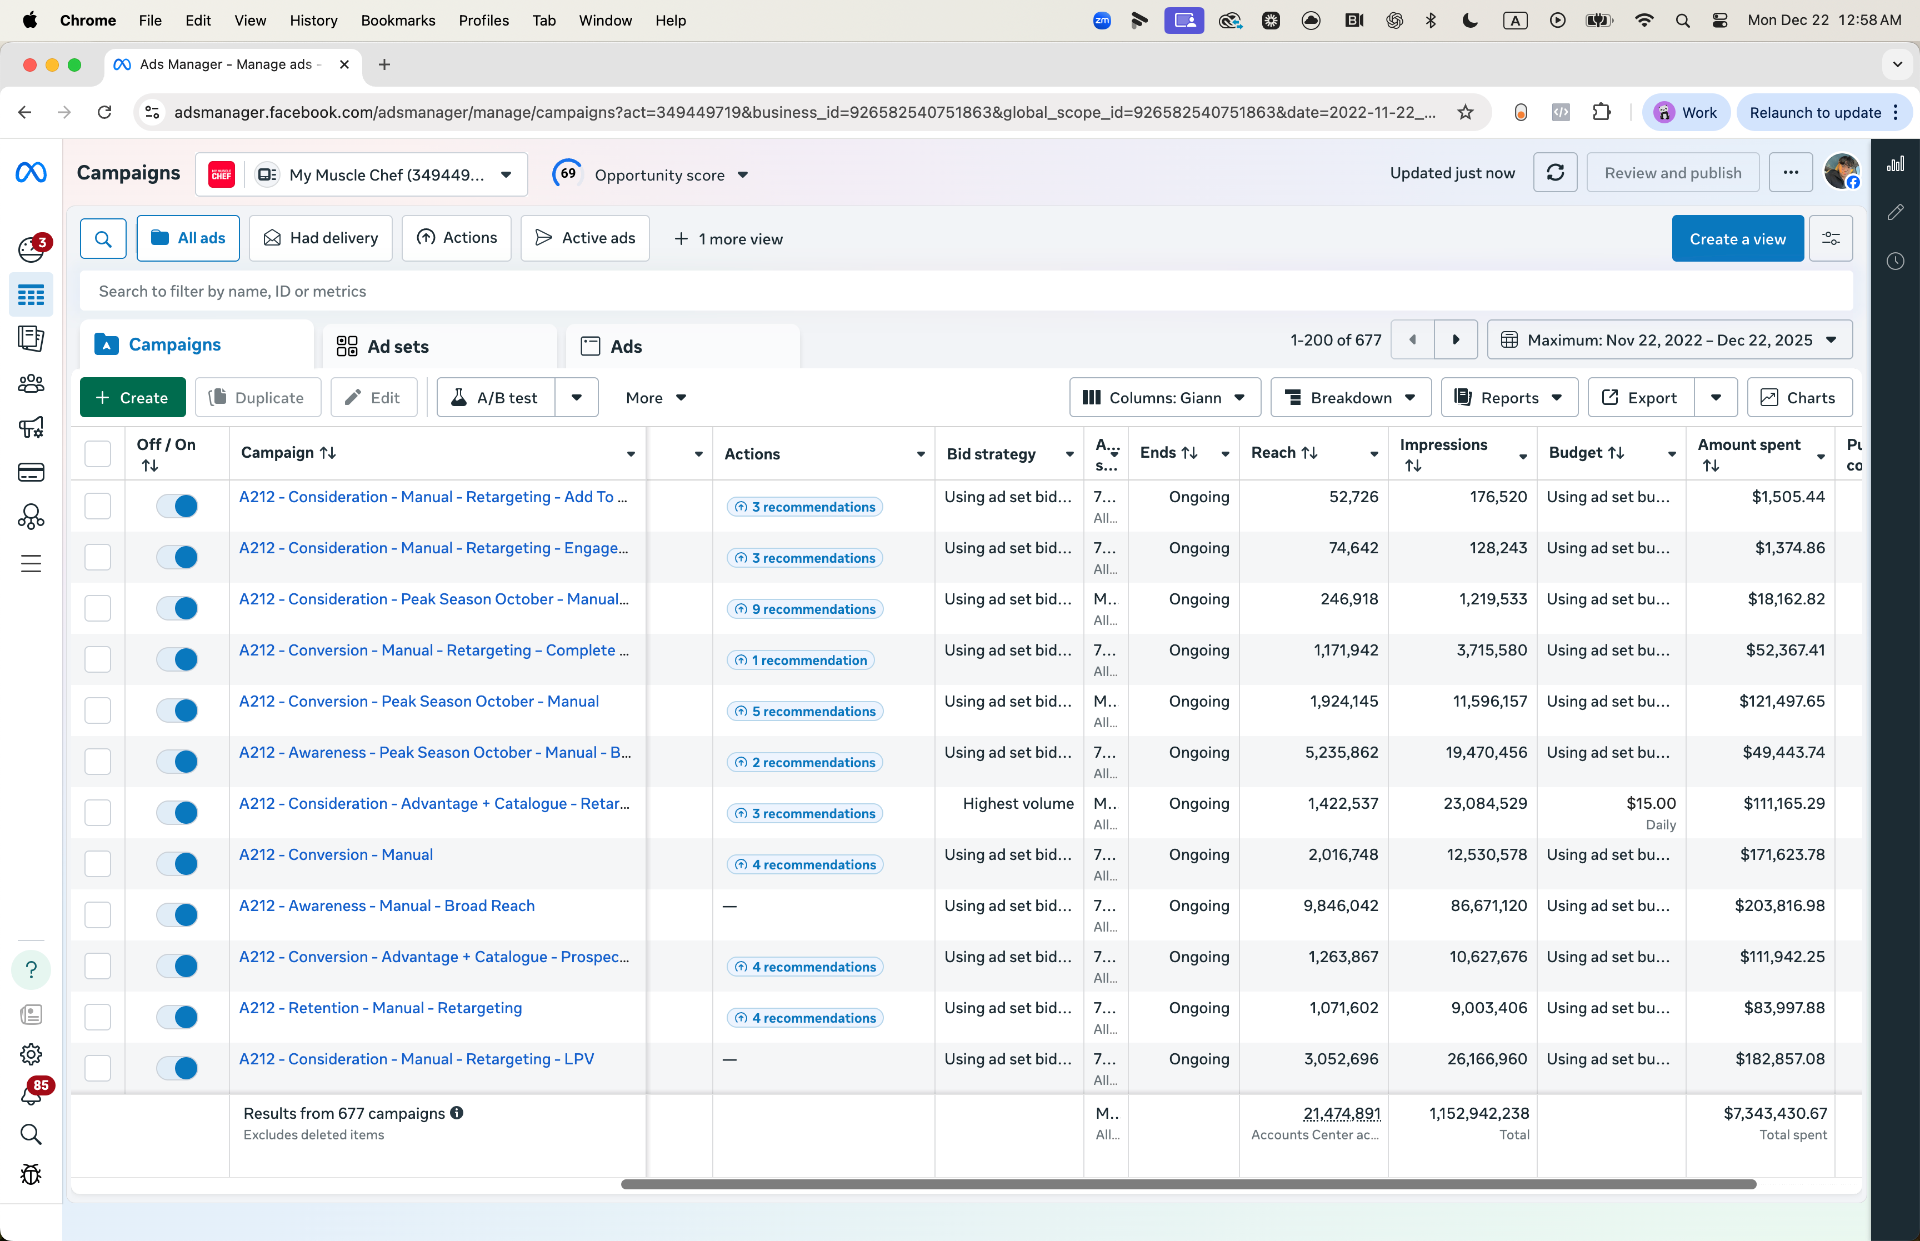Open the All tools hamburger icon
Image resolution: width=1920 pixels, height=1241 pixels.
click(x=31, y=564)
